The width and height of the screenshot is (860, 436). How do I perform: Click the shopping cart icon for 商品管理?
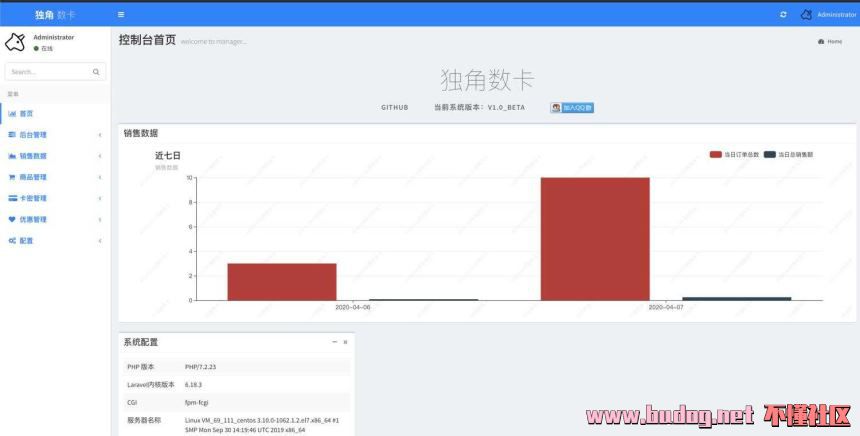pos(12,177)
